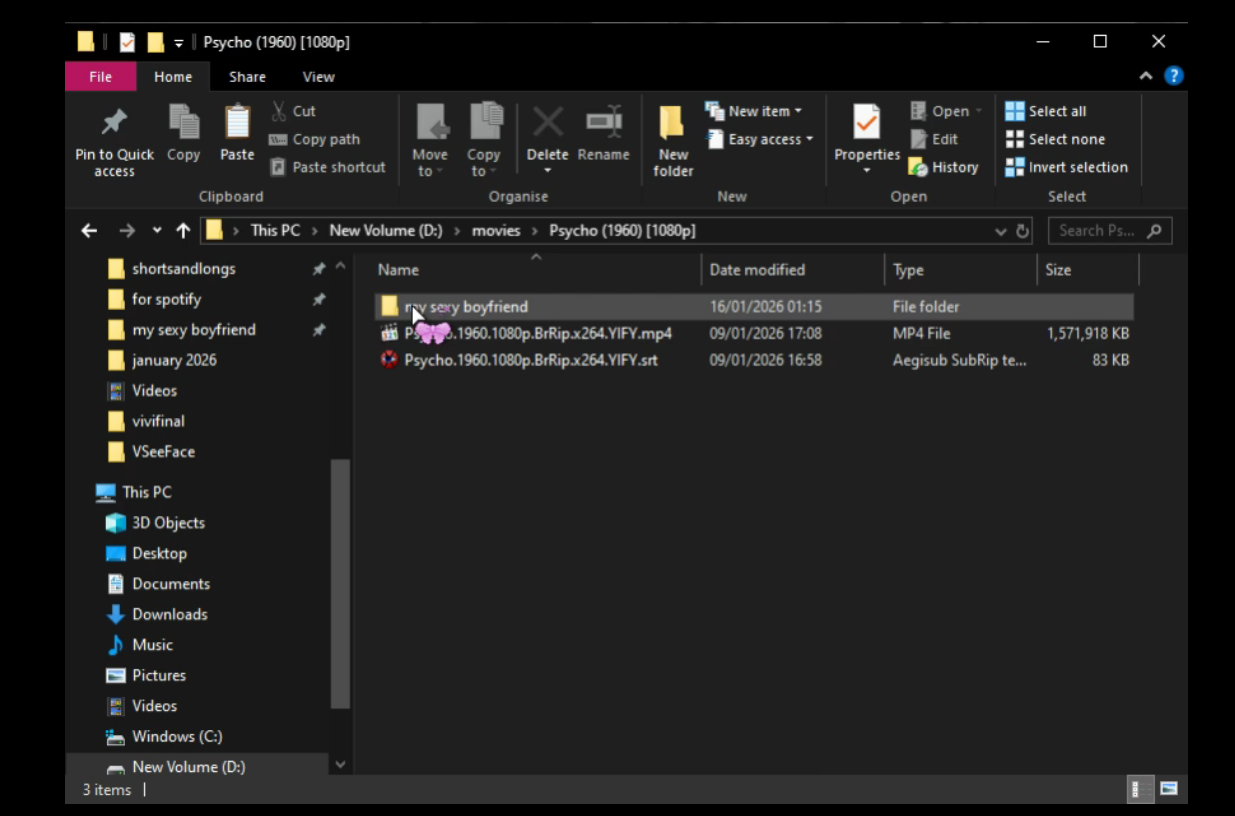The width and height of the screenshot is (1235, 816).
Task: Open file History
Action: [943, 167]
